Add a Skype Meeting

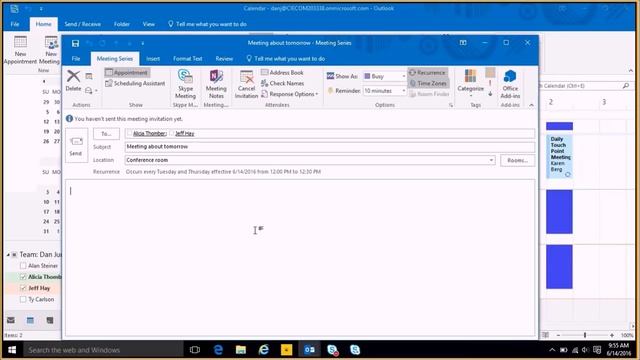click(x=185, y=84)
